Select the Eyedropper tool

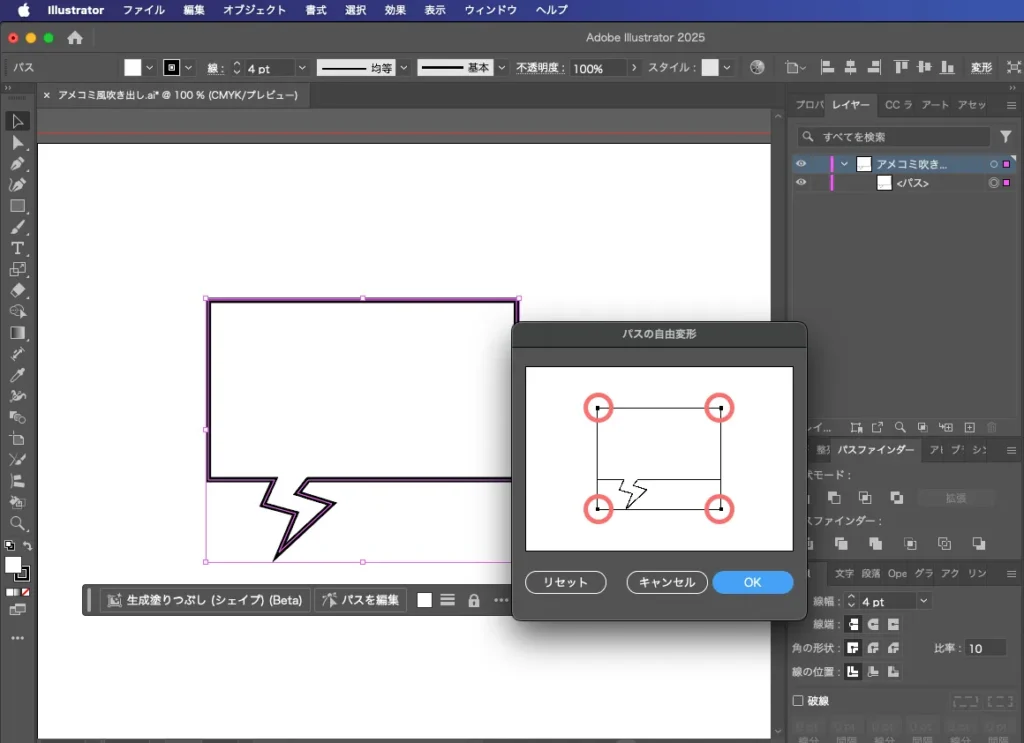coord(17,375)
